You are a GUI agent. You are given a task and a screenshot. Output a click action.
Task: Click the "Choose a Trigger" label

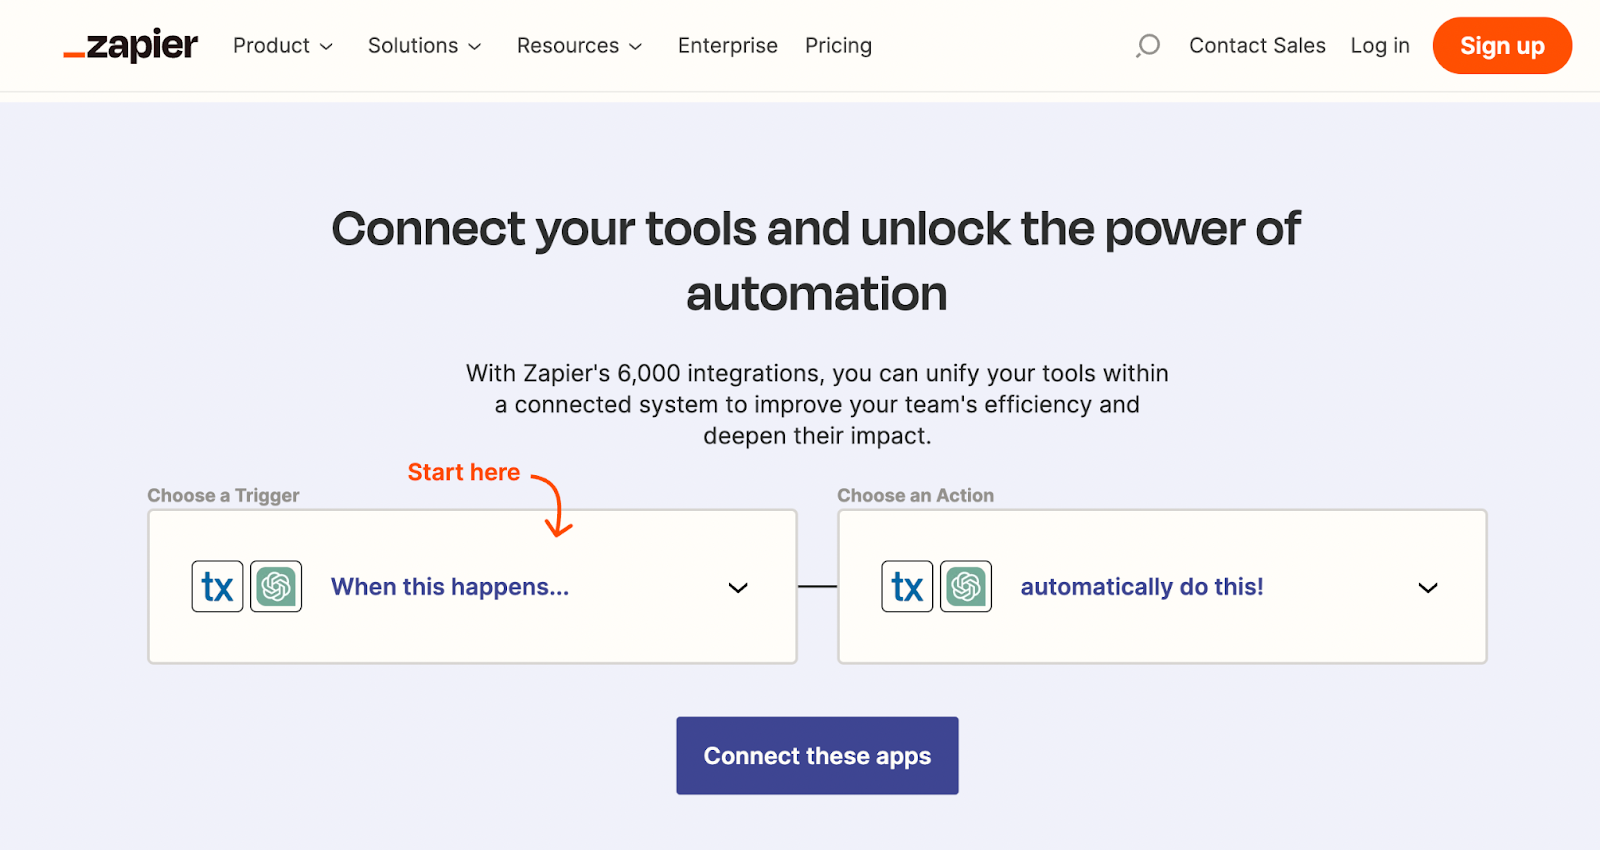tap(223, 495)
